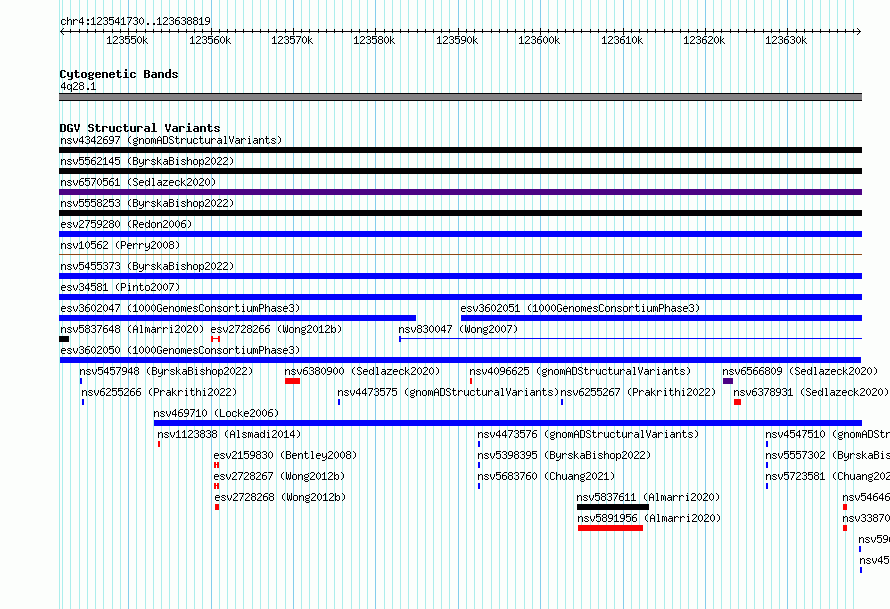The height and width of the screenshot is (609, 890).
Task: Click the nsv5398395 ByrskaBishop2022 label
Action: click(564, 455)
